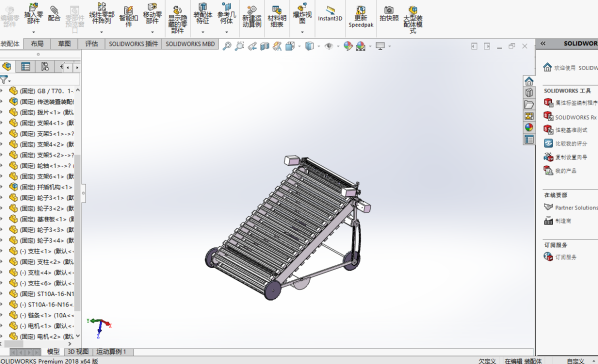The image size is (598, 364).
Task: Expand the 电机<1> tree node
Action: (2, 326)
